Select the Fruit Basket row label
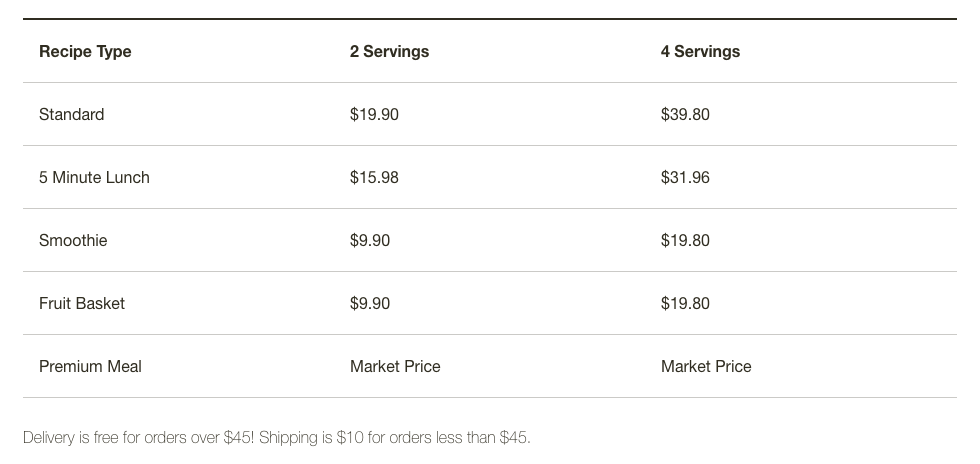980x464 pixels. pos(82,303)
